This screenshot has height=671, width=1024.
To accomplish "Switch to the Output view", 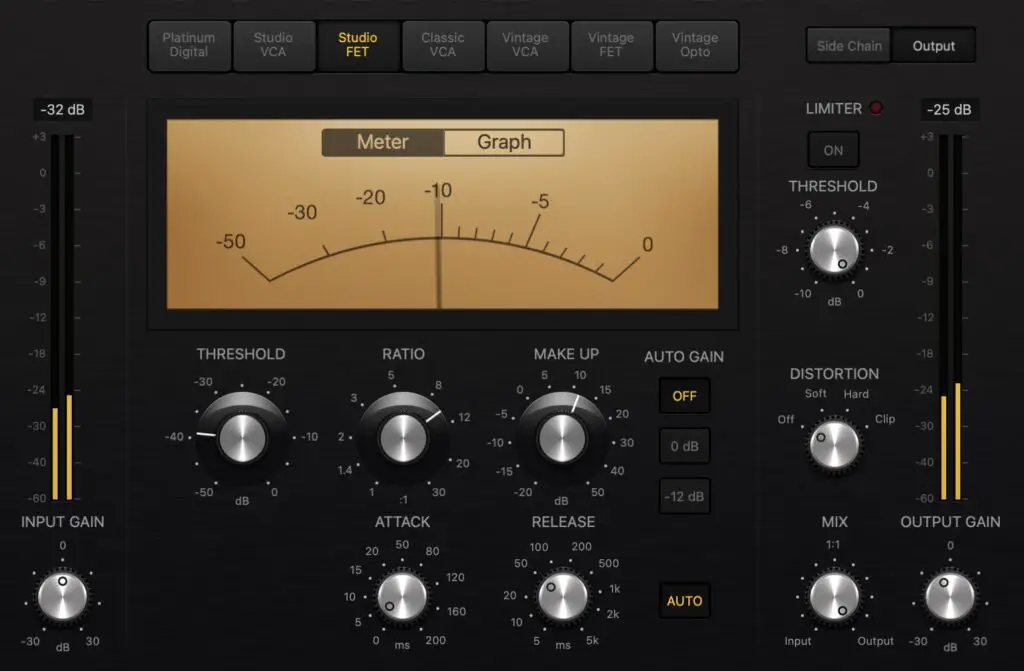I will pos(933,45).
